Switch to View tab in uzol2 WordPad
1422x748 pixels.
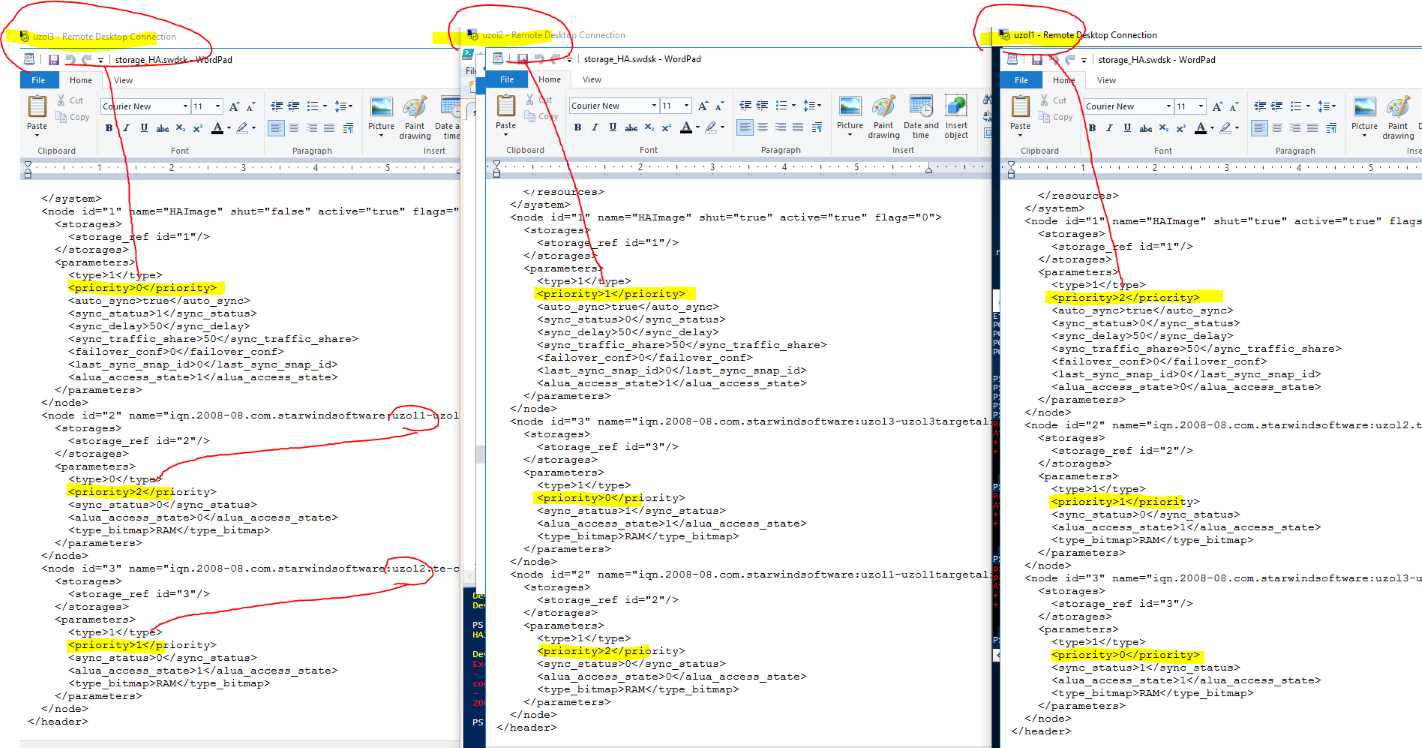592,80
